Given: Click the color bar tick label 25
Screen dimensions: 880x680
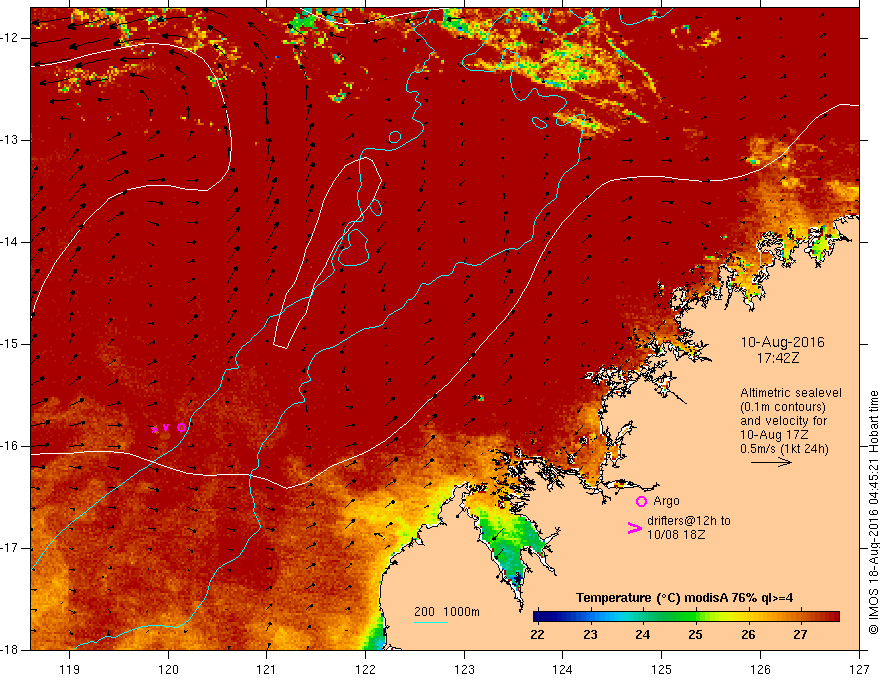Looking at the screenshot, I should point(695,635).
